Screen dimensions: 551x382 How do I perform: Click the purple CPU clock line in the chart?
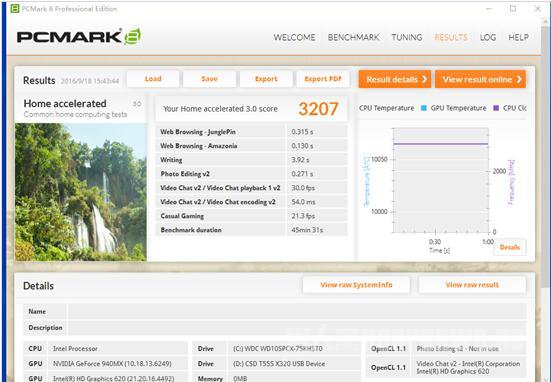point(441,144)
